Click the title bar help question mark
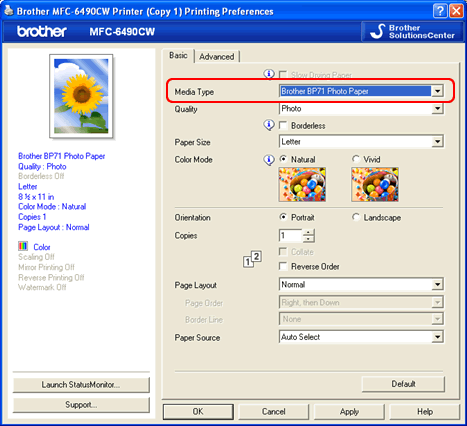The height and width of the screenshot is (426, 467). [440, 11]
